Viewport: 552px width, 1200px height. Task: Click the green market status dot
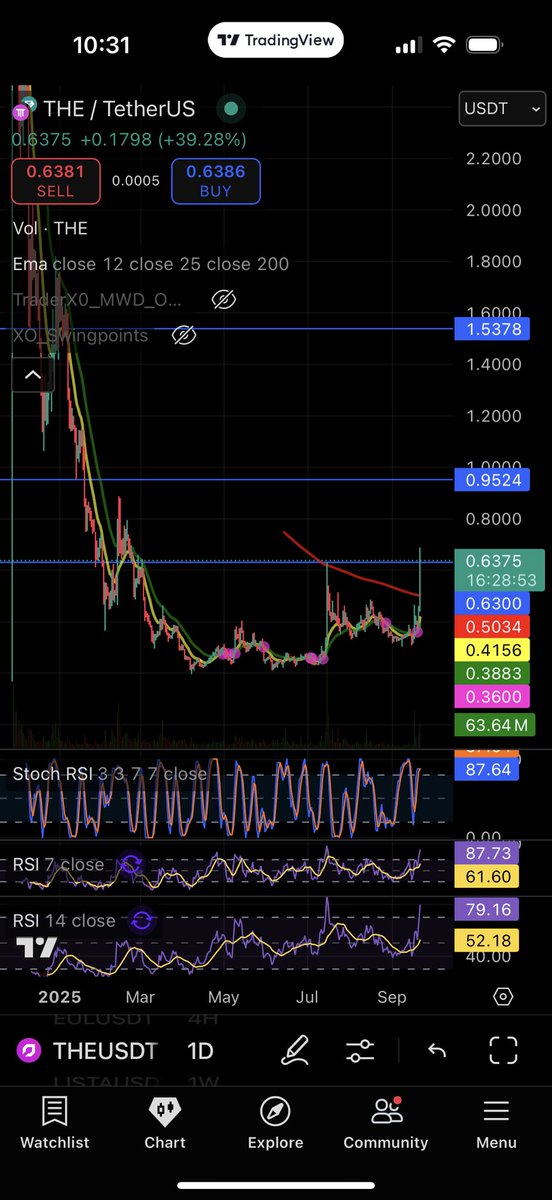[232, 109]
